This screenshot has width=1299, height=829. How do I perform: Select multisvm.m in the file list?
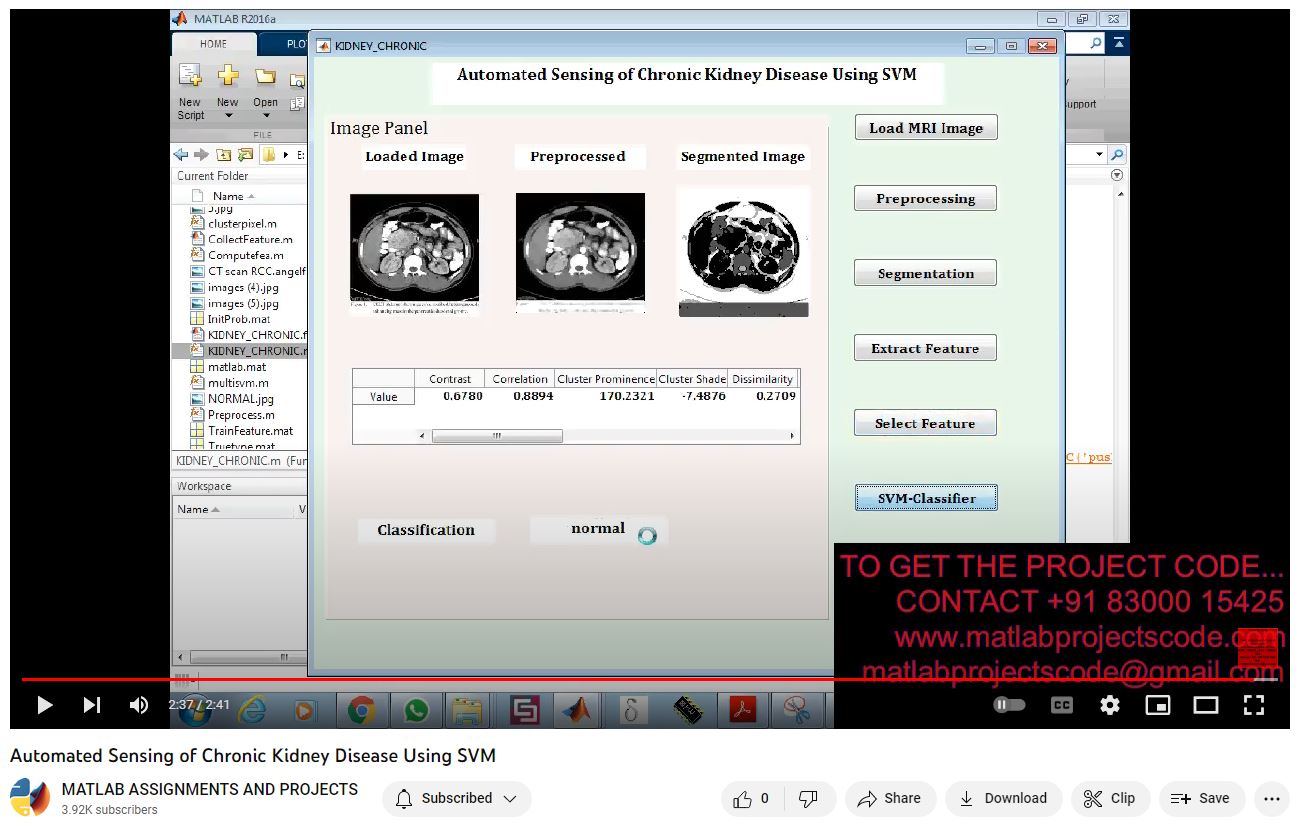238,383
